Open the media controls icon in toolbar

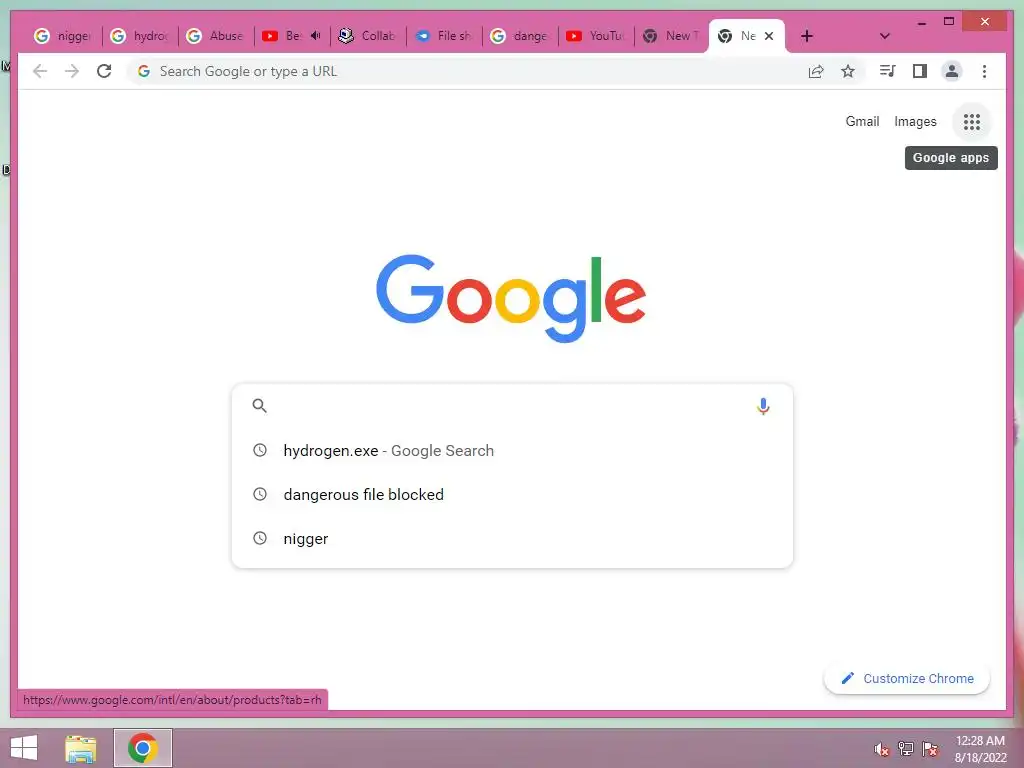pyautogui.click(x=887, y=71)
